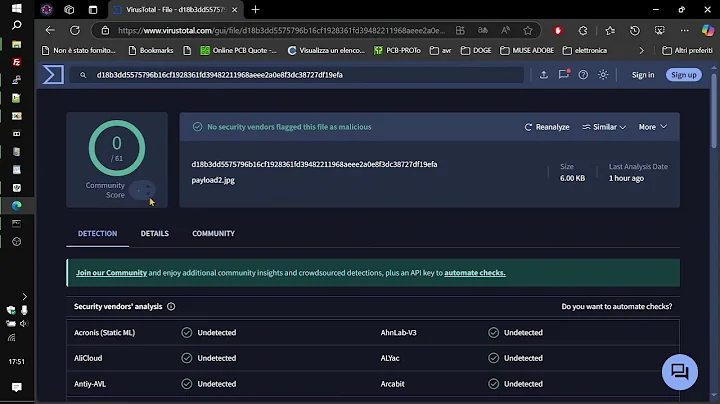Open the chat bubble floating button
This screenshot has width=720, height=404.
(680, 372)
